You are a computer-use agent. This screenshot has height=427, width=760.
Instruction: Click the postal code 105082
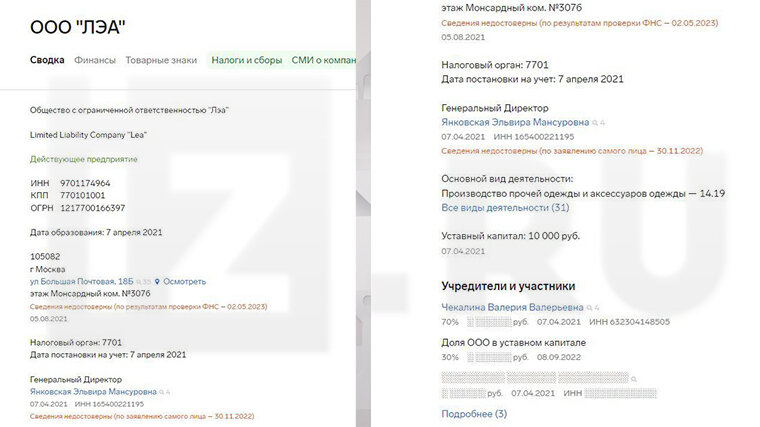pyautogui.click(x=45, y=256)
